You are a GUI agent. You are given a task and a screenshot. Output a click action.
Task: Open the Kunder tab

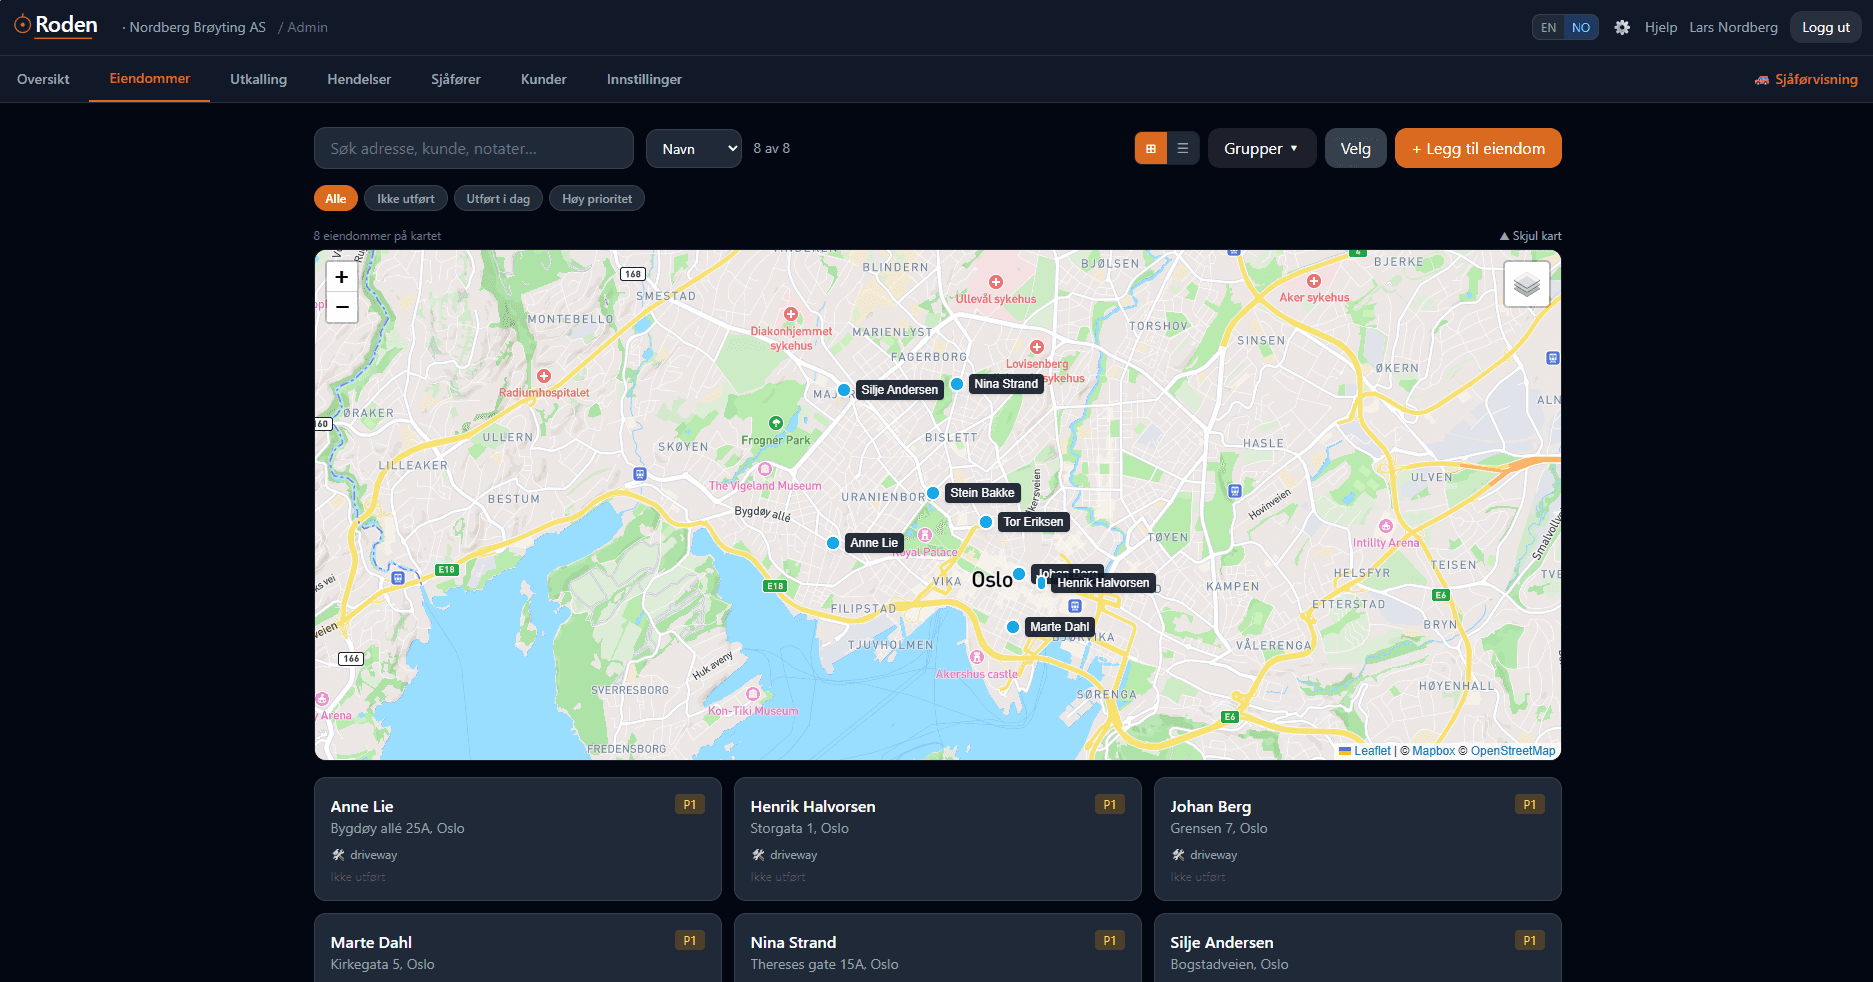(x=544, y=79)
